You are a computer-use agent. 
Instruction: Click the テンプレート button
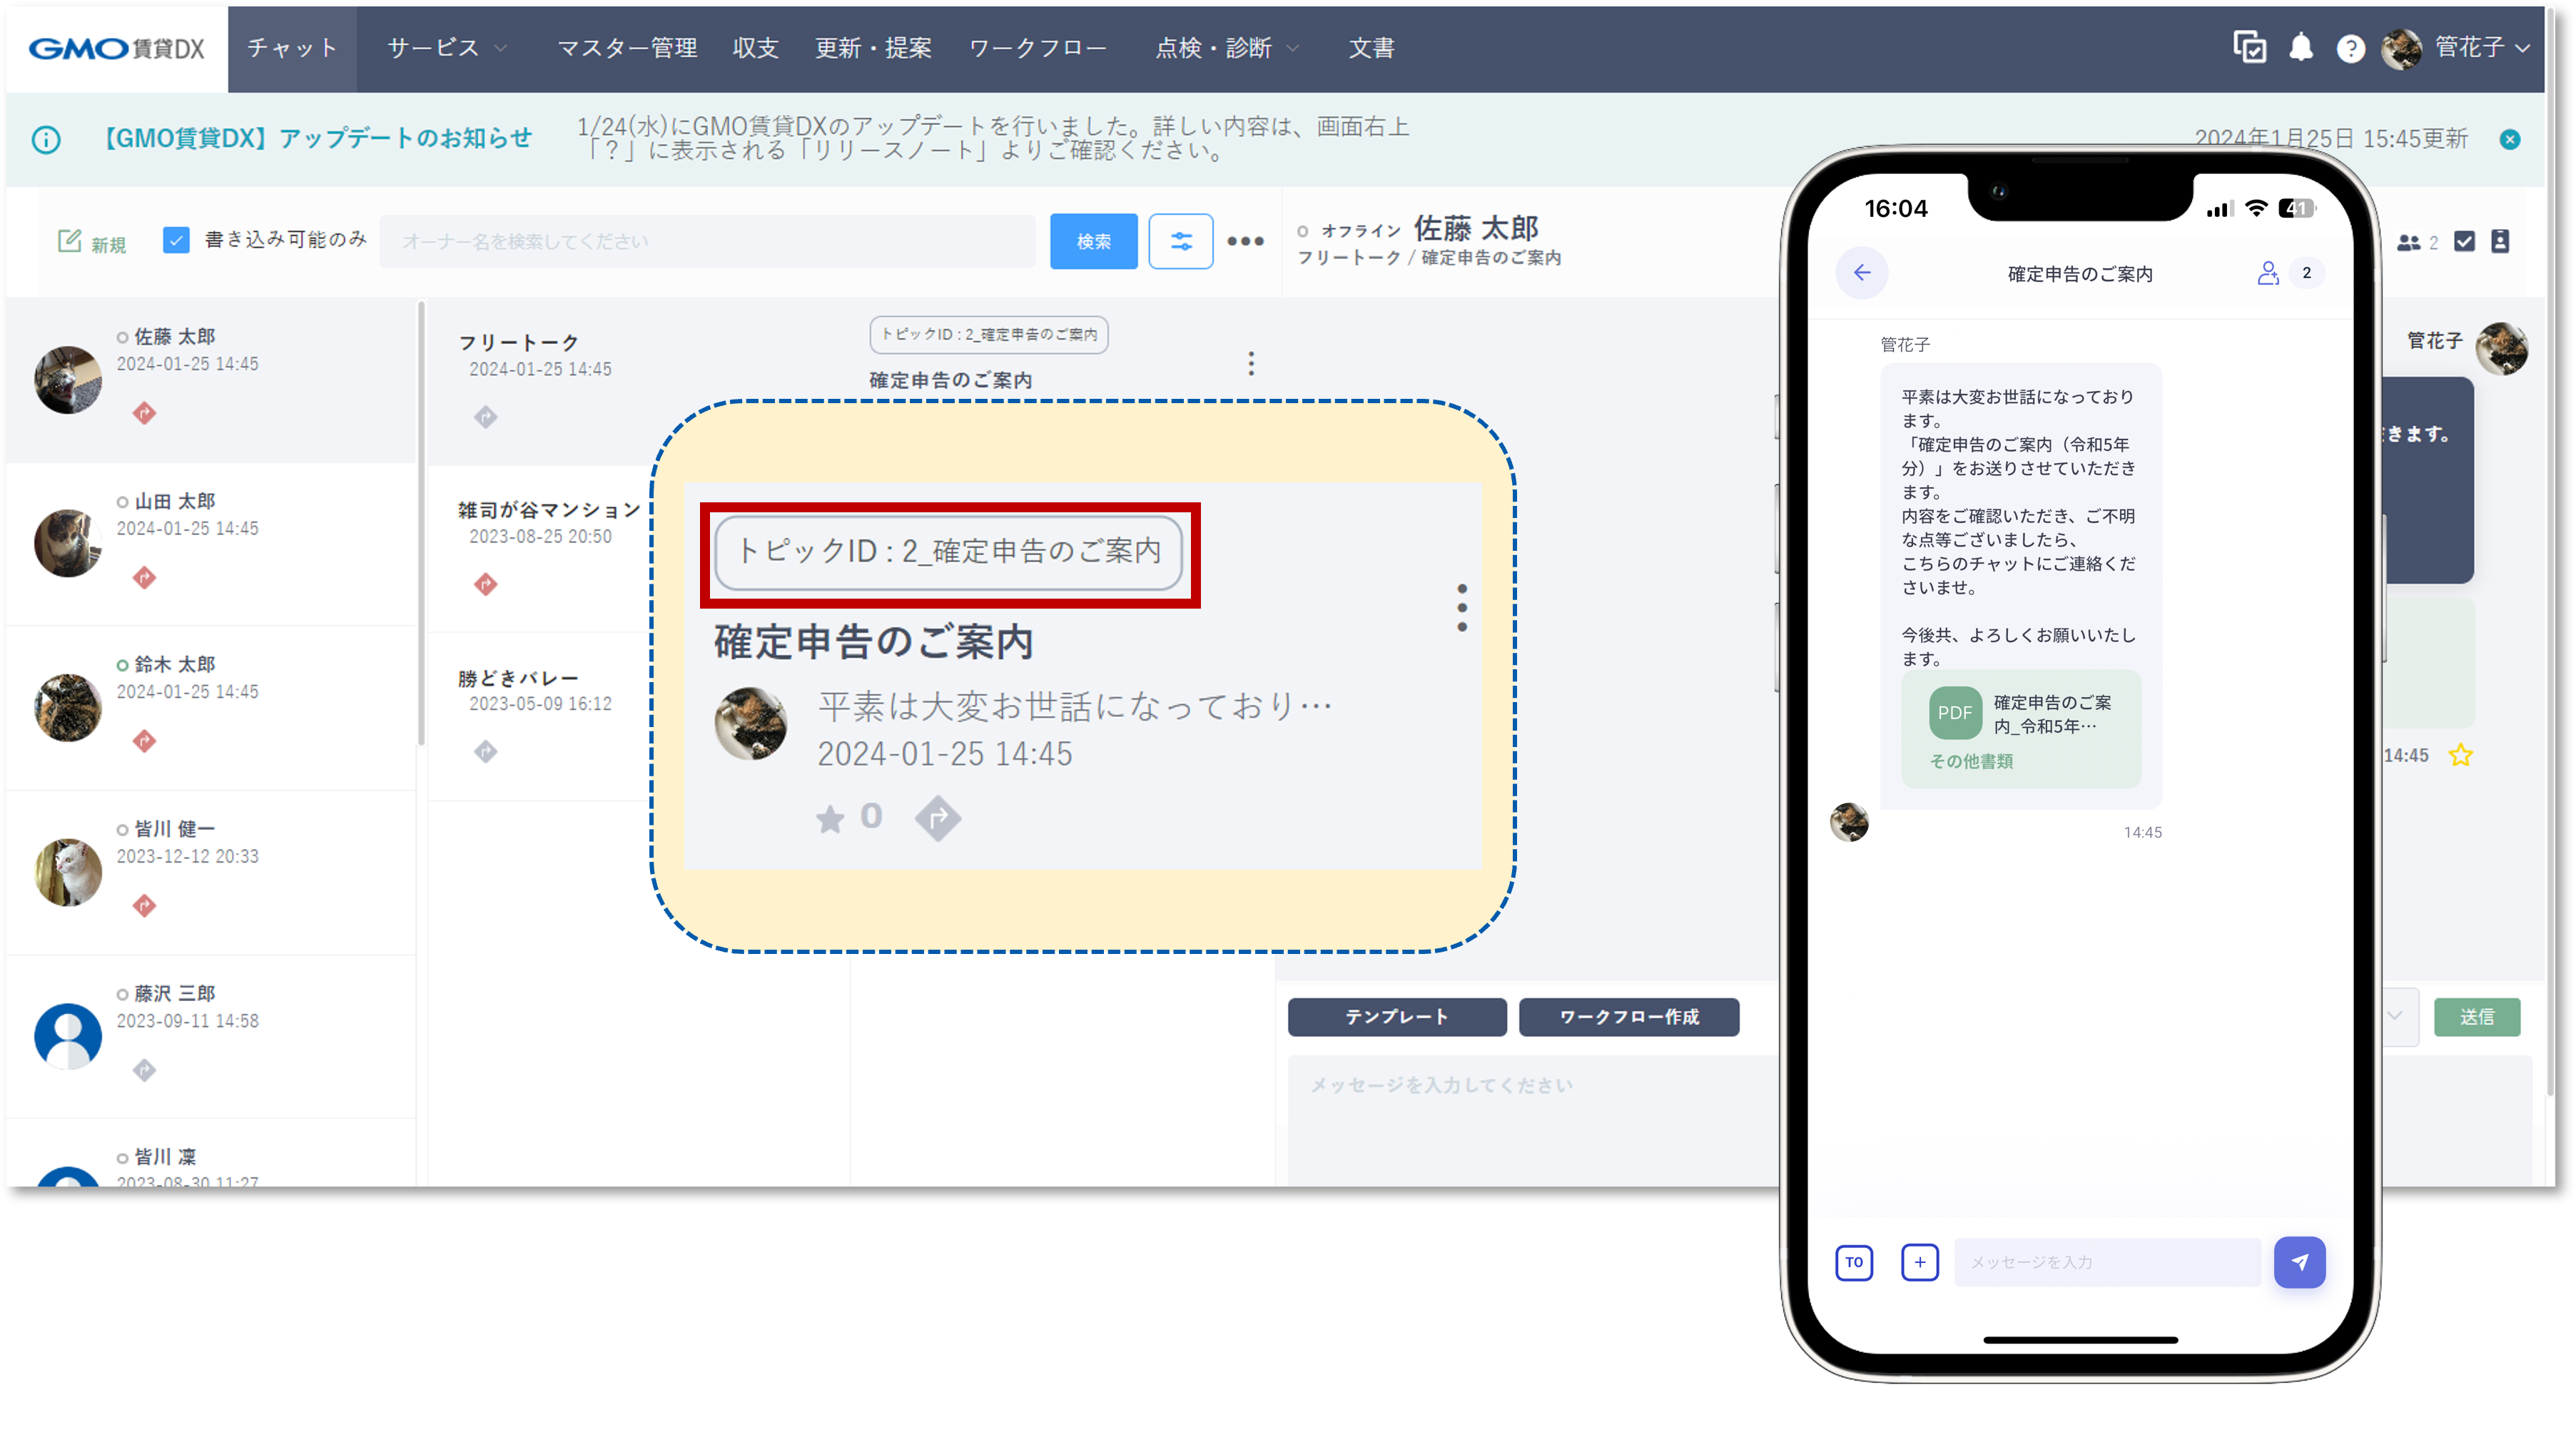(x=1396, y=1017)
